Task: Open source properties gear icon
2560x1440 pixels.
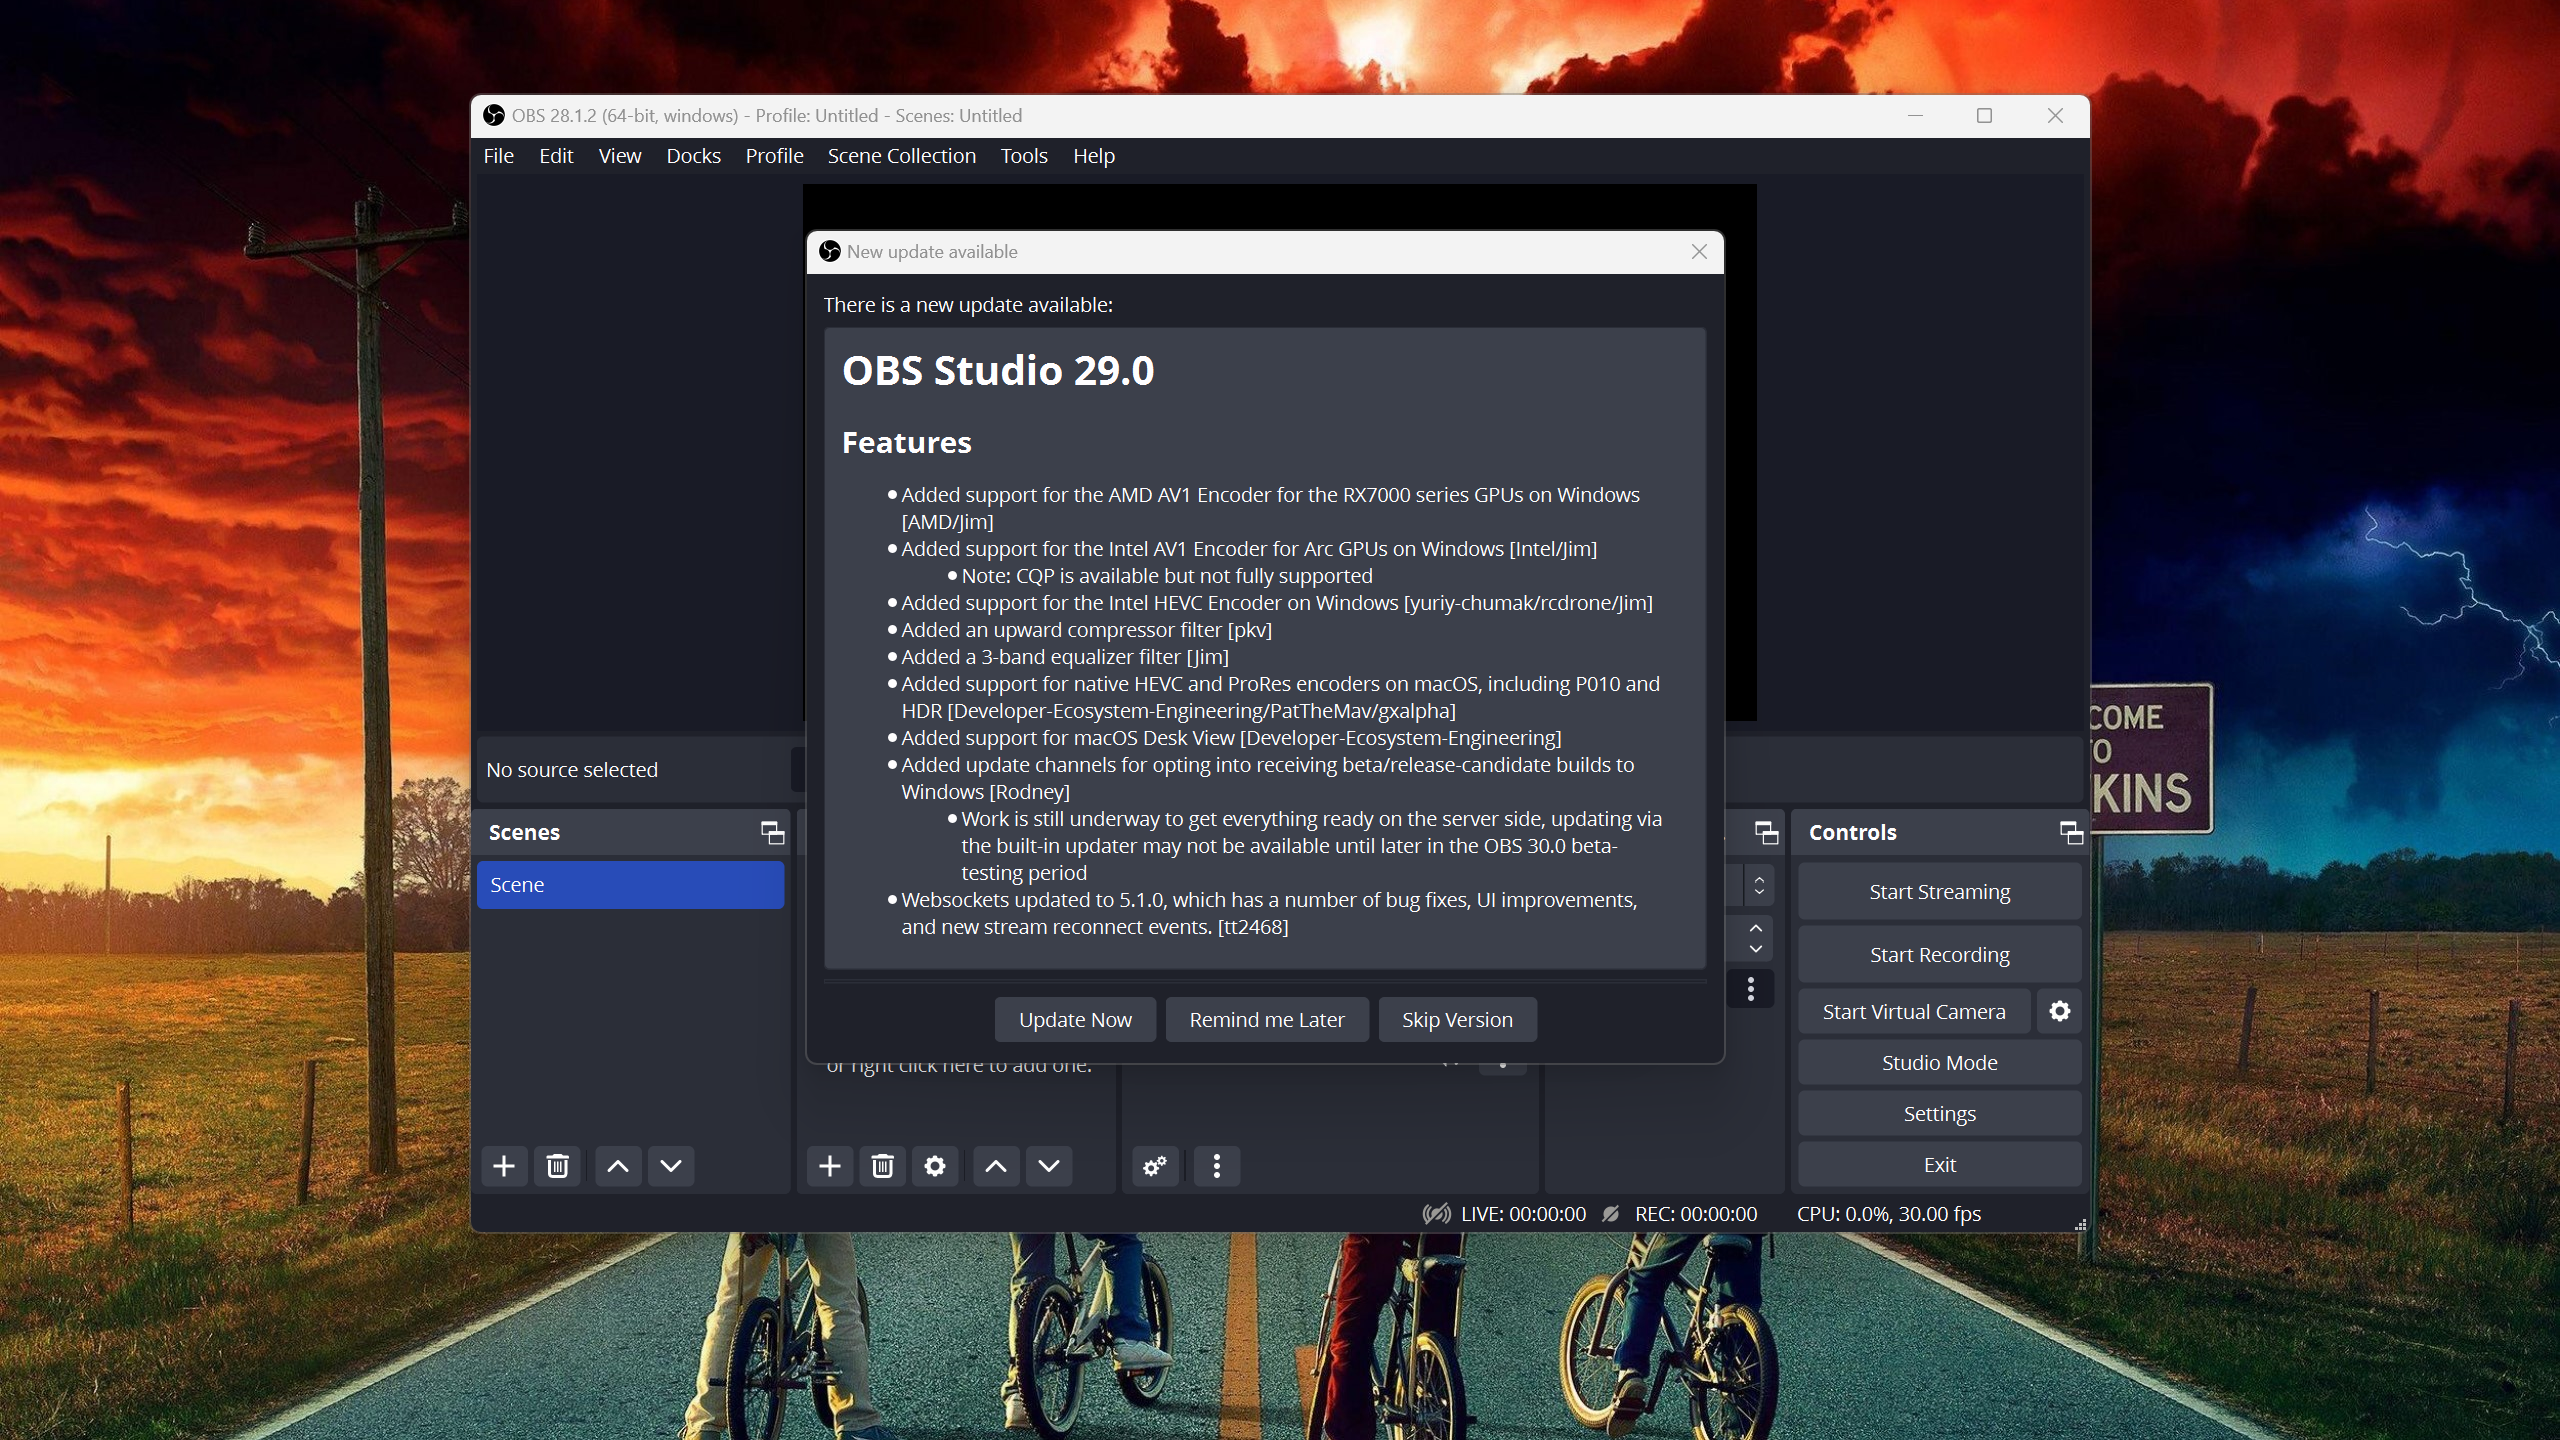Action: (x=935, y=1166)
